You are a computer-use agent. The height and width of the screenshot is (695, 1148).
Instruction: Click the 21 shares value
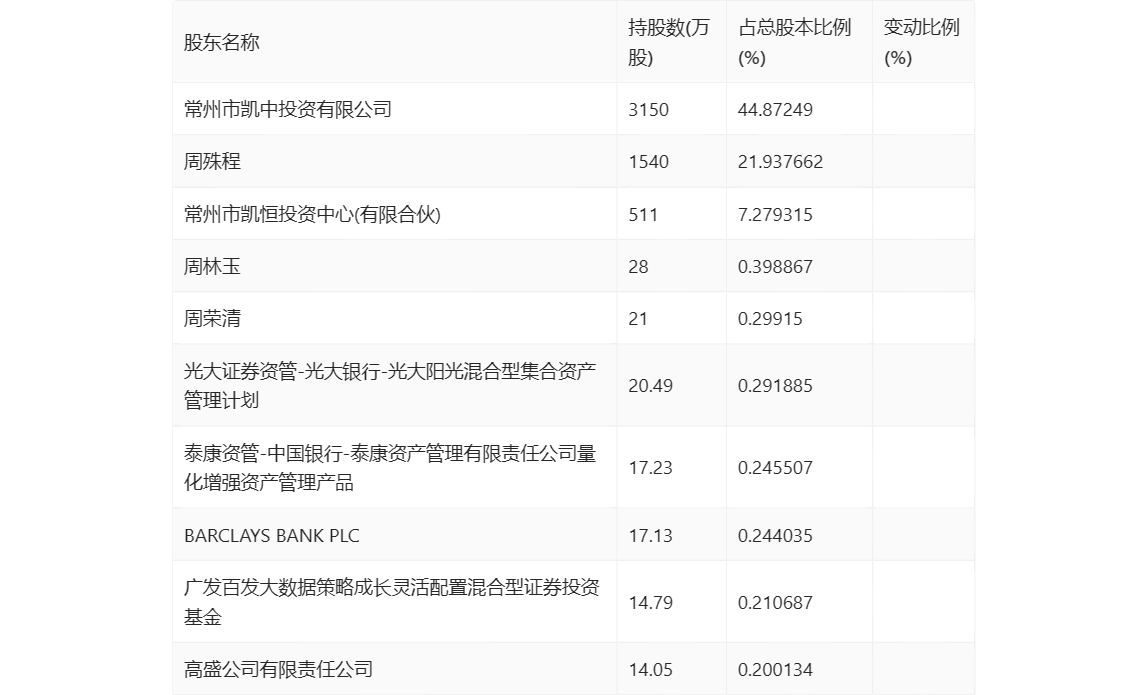point(638,319)
